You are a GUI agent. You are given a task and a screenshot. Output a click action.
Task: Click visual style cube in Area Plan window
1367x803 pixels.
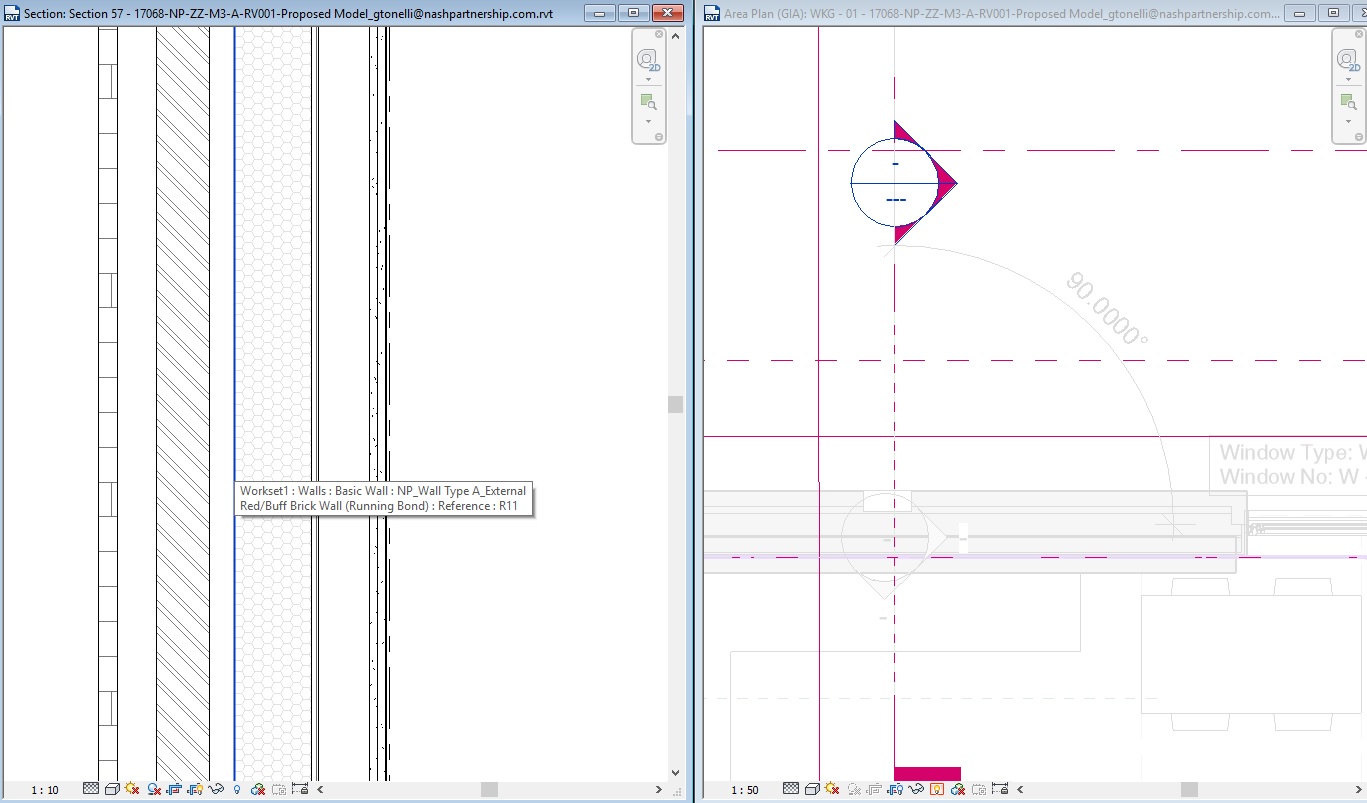pos(812,789)
